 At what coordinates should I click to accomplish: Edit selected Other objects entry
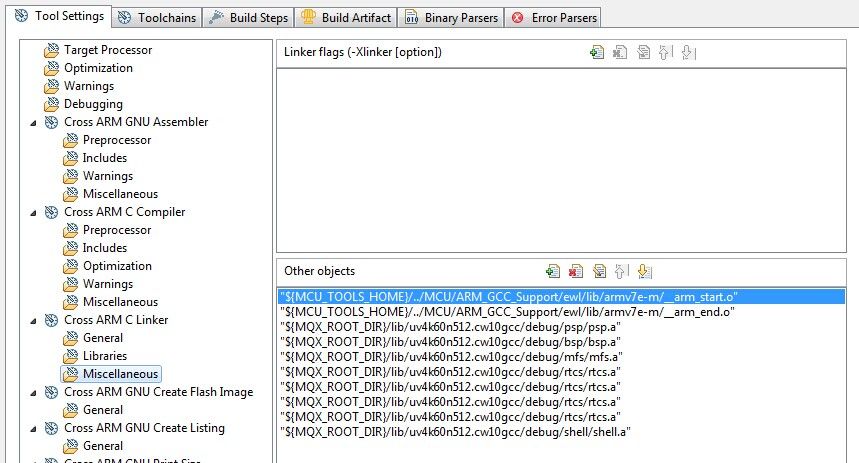pyautogui.click(x=599, y=271)
